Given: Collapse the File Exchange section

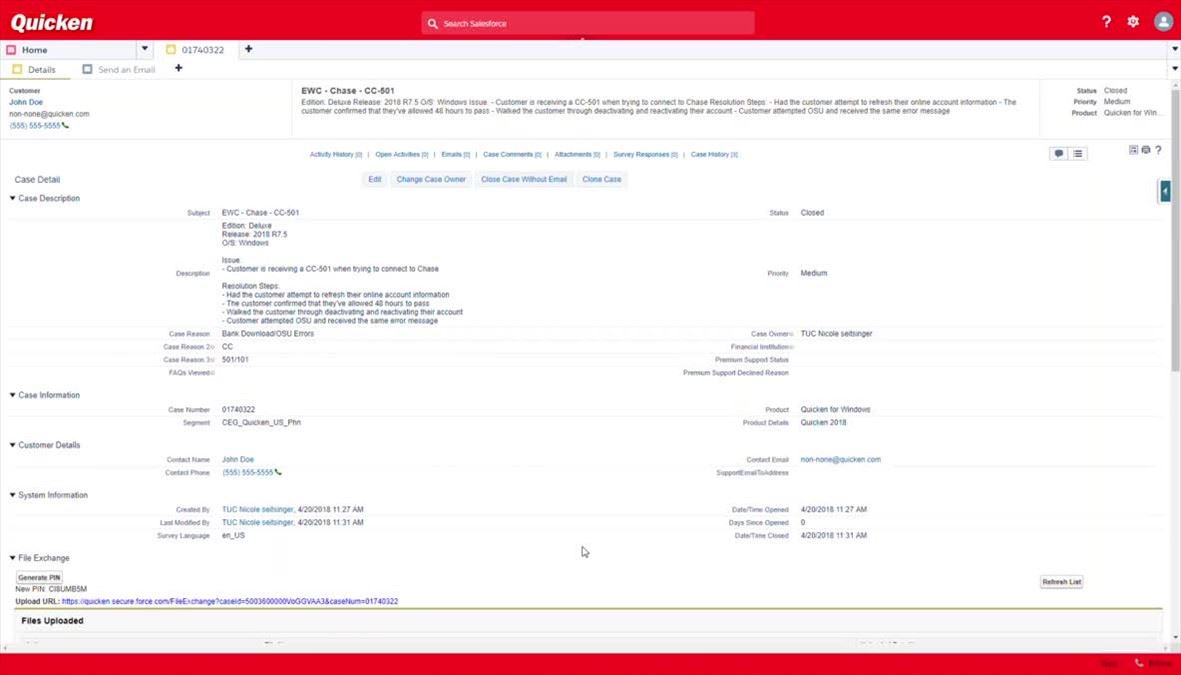Looking at the screenshot, I should click(x=13, y=558).
